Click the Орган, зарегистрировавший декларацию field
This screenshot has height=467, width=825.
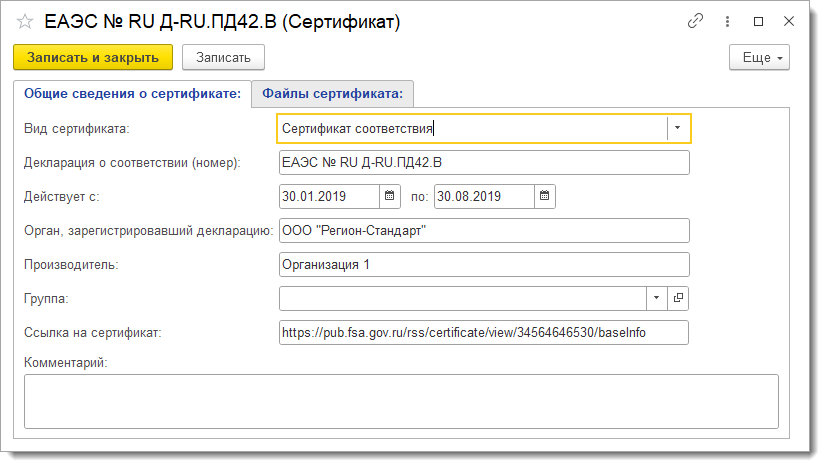[484, 230]
